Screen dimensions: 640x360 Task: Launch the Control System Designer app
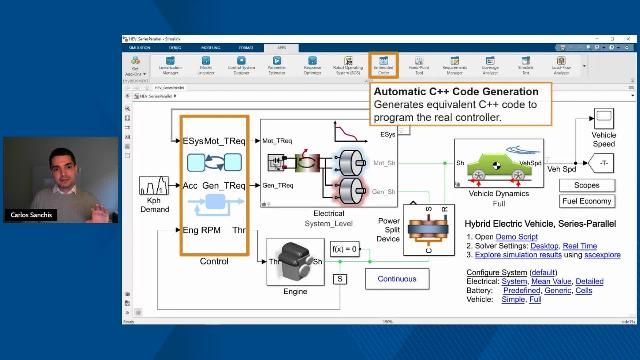241,65
